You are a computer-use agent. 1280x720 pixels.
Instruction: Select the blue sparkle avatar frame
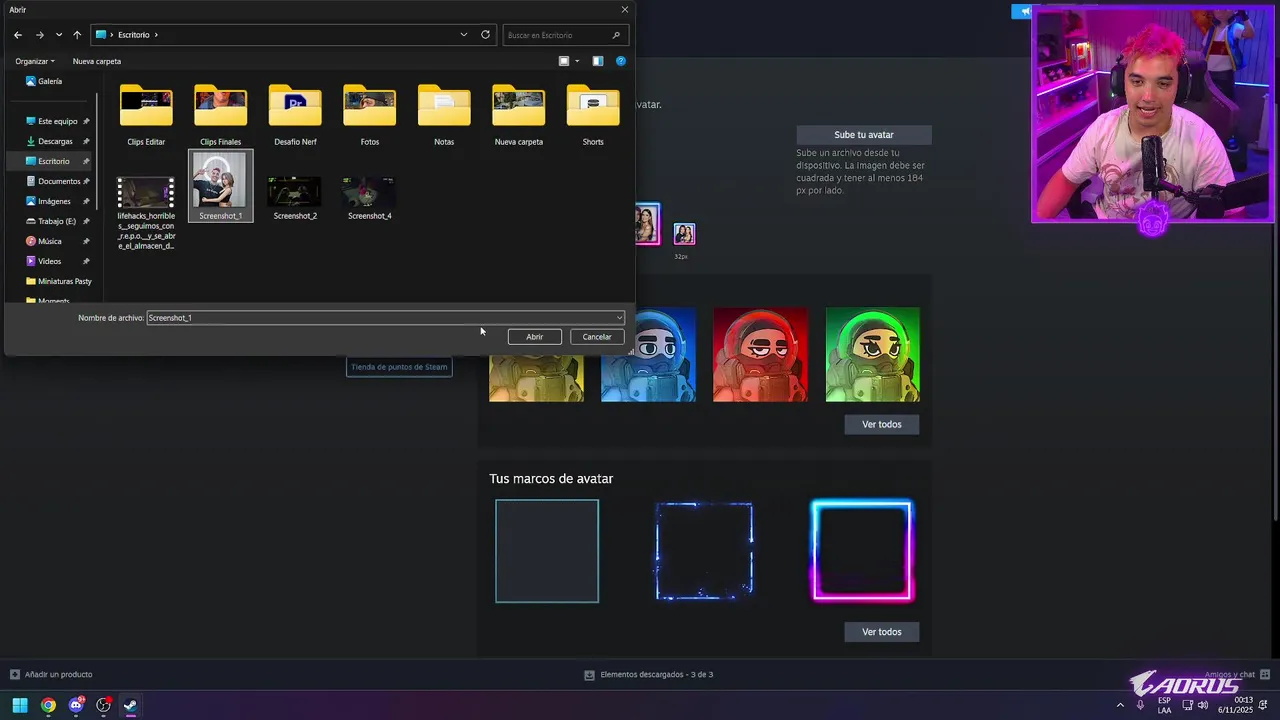pyautogui.click(x=704, y=551)
